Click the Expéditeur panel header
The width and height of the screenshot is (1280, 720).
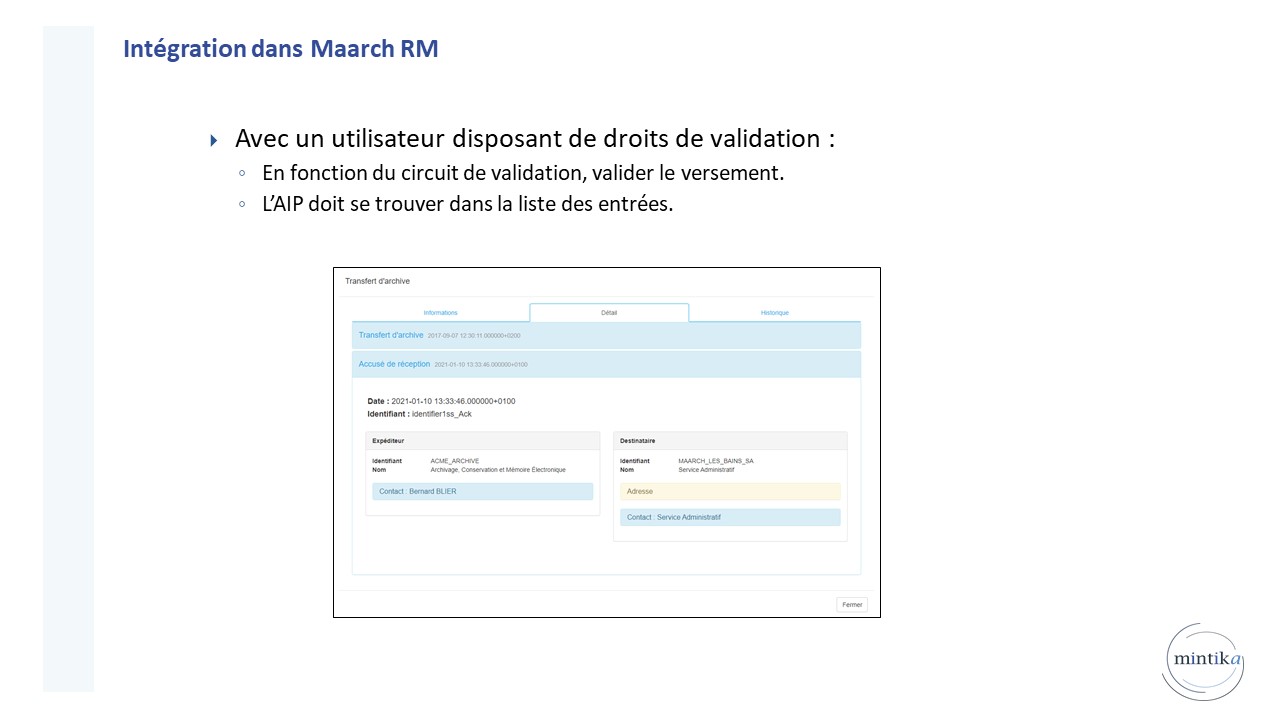[482, 440]
